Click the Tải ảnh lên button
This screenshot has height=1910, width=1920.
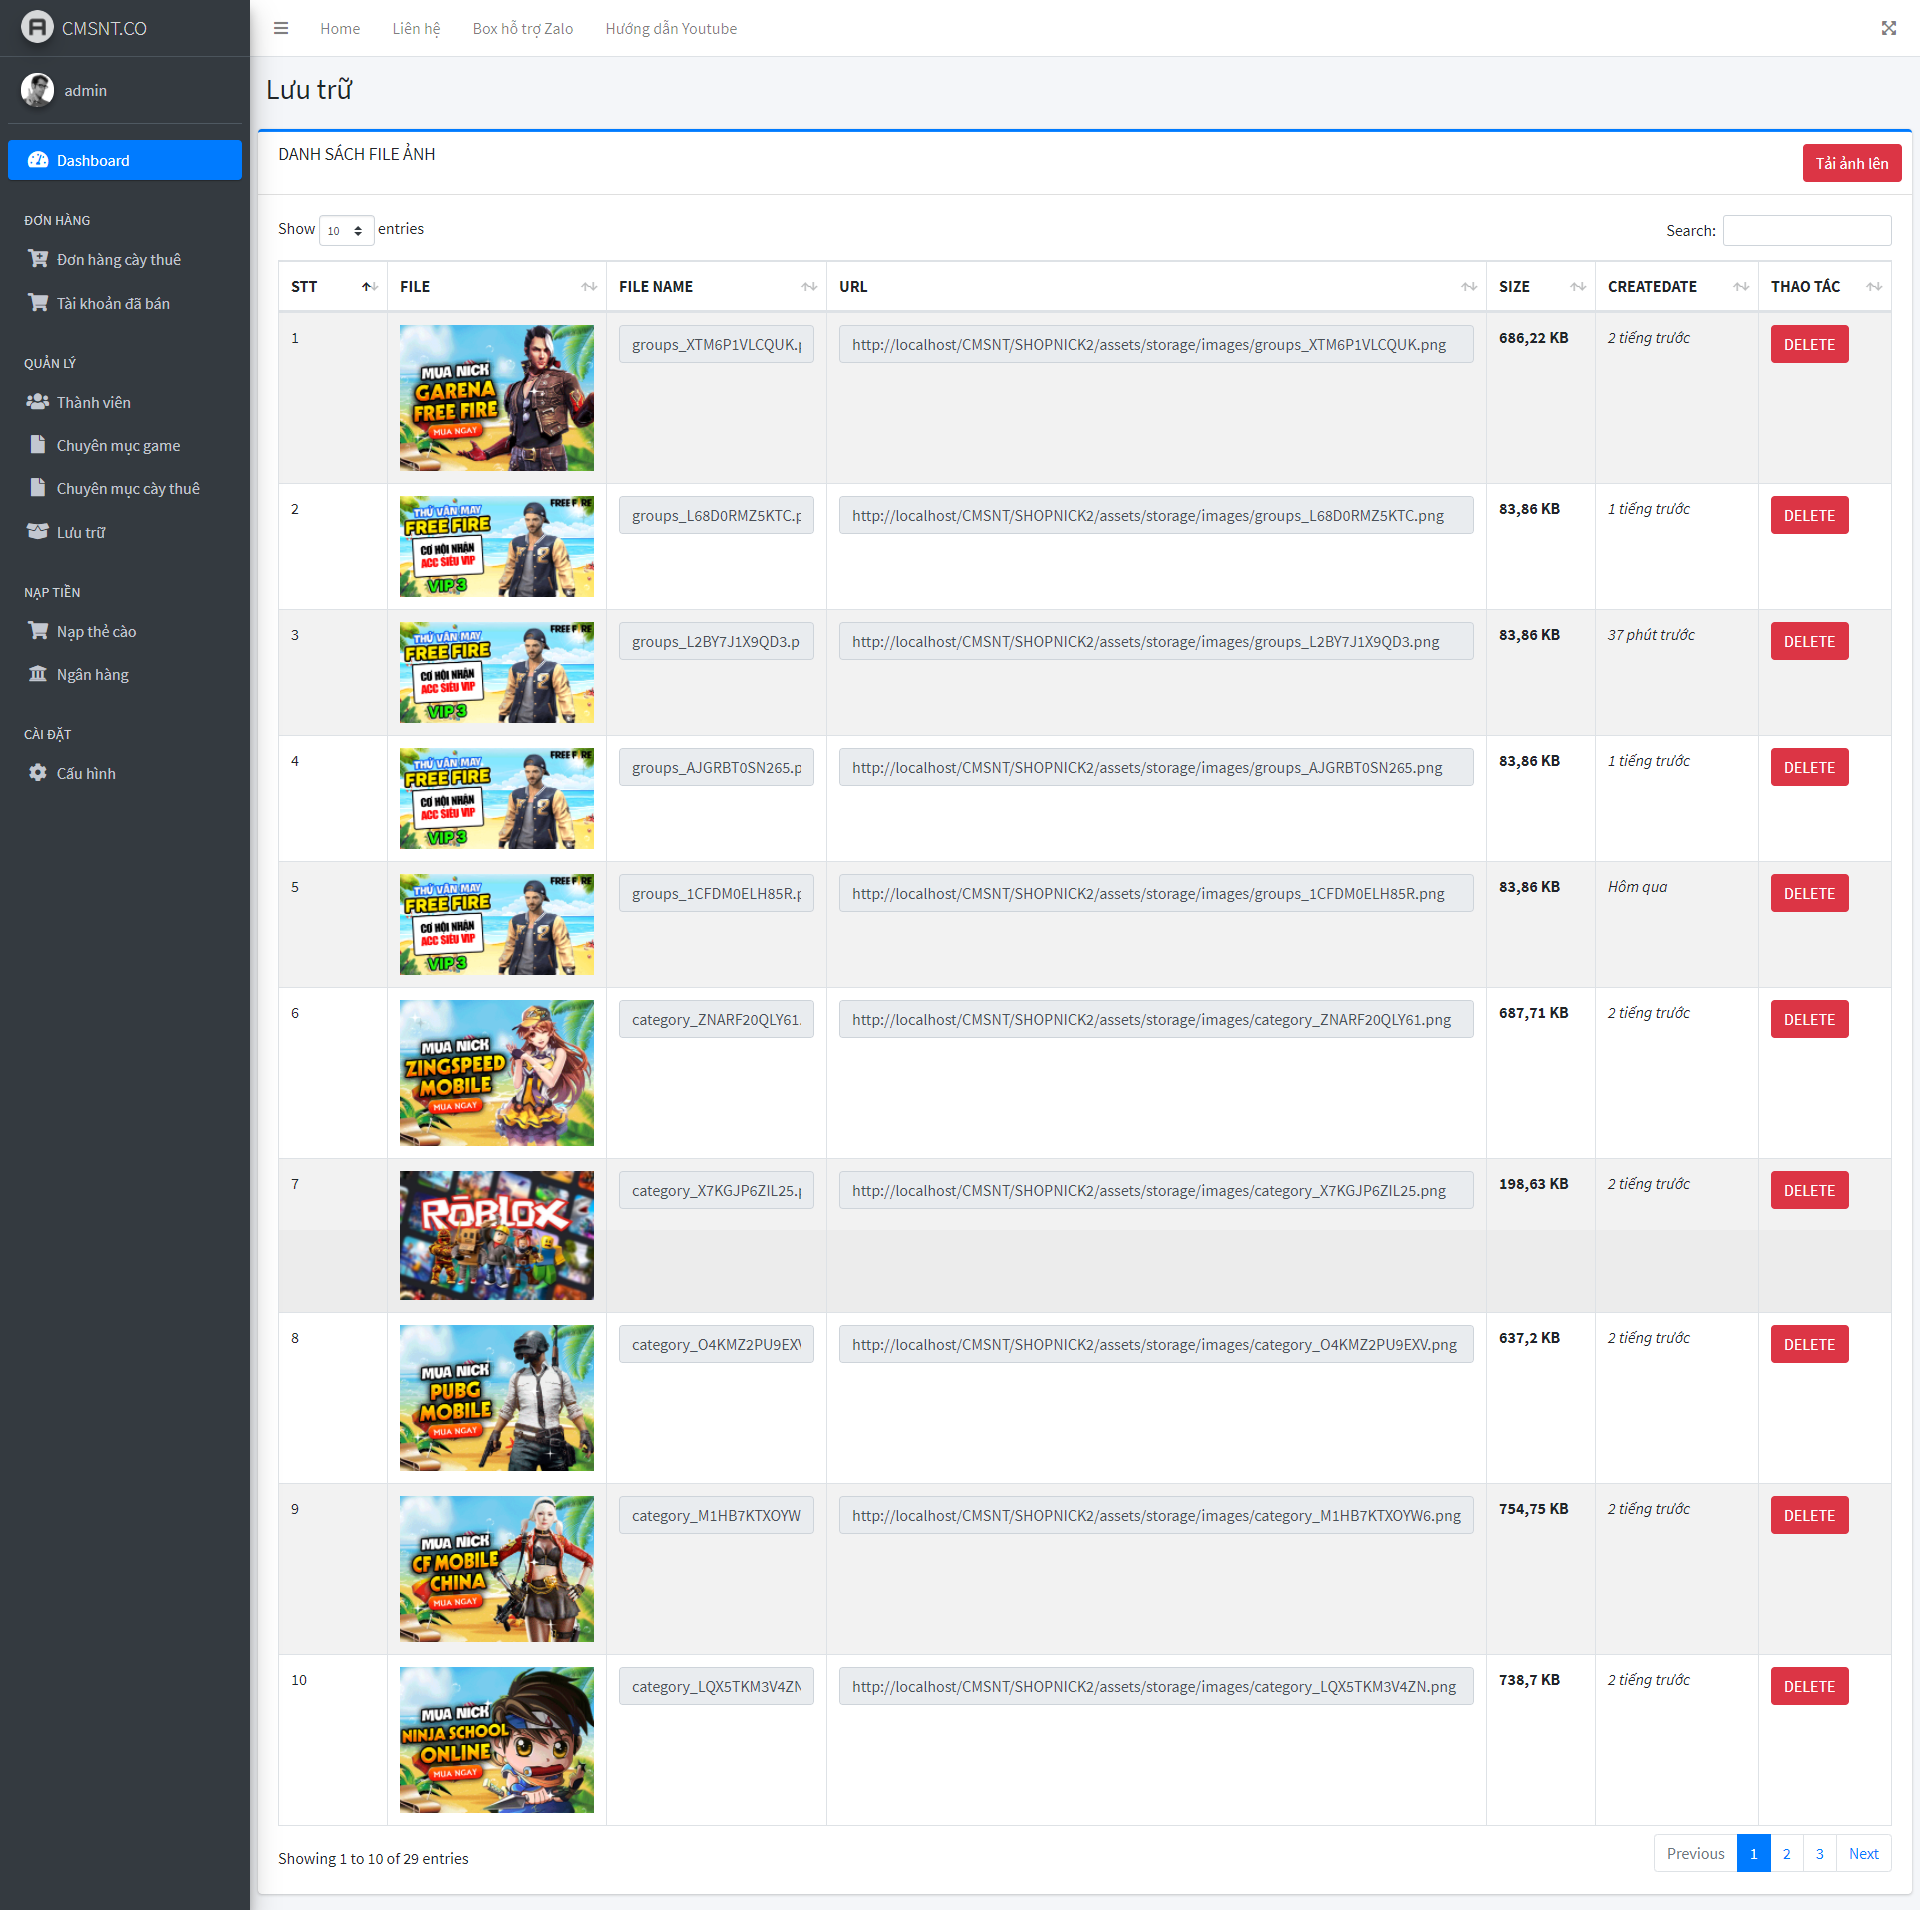pyautogui.click(x=1851, y=163)
